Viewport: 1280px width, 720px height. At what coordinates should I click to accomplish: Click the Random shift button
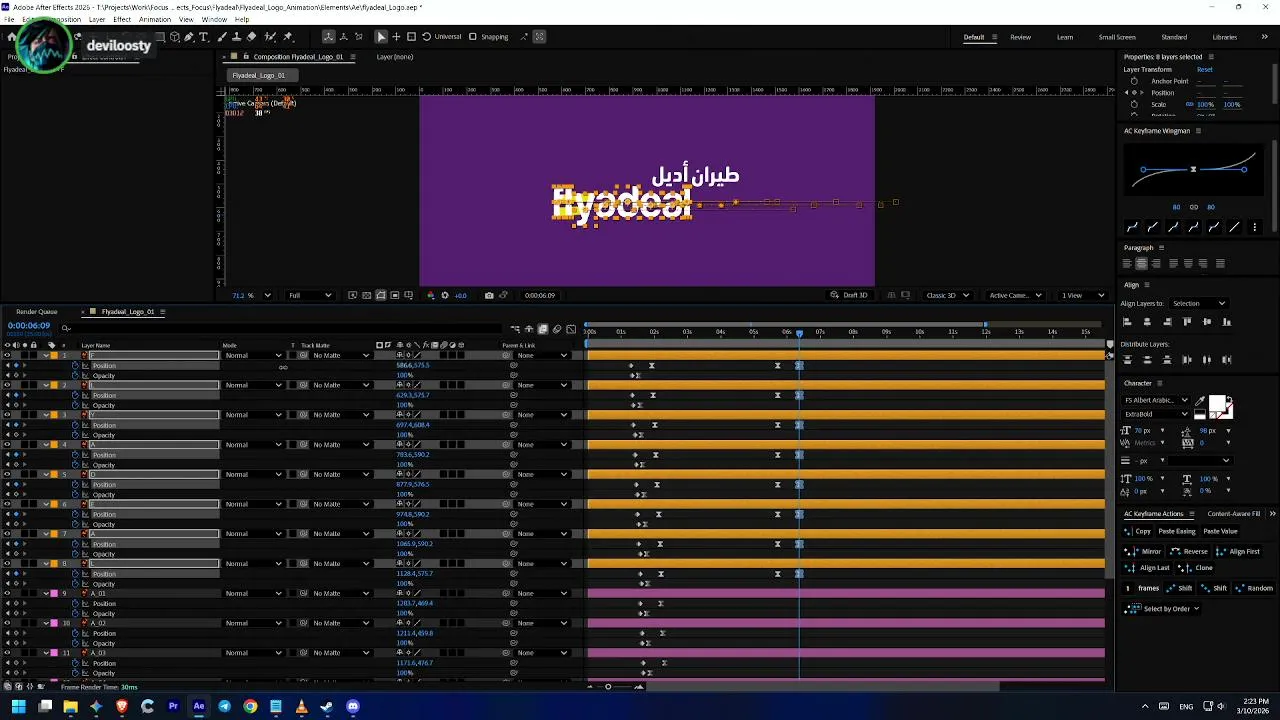tap(1255, 588)
